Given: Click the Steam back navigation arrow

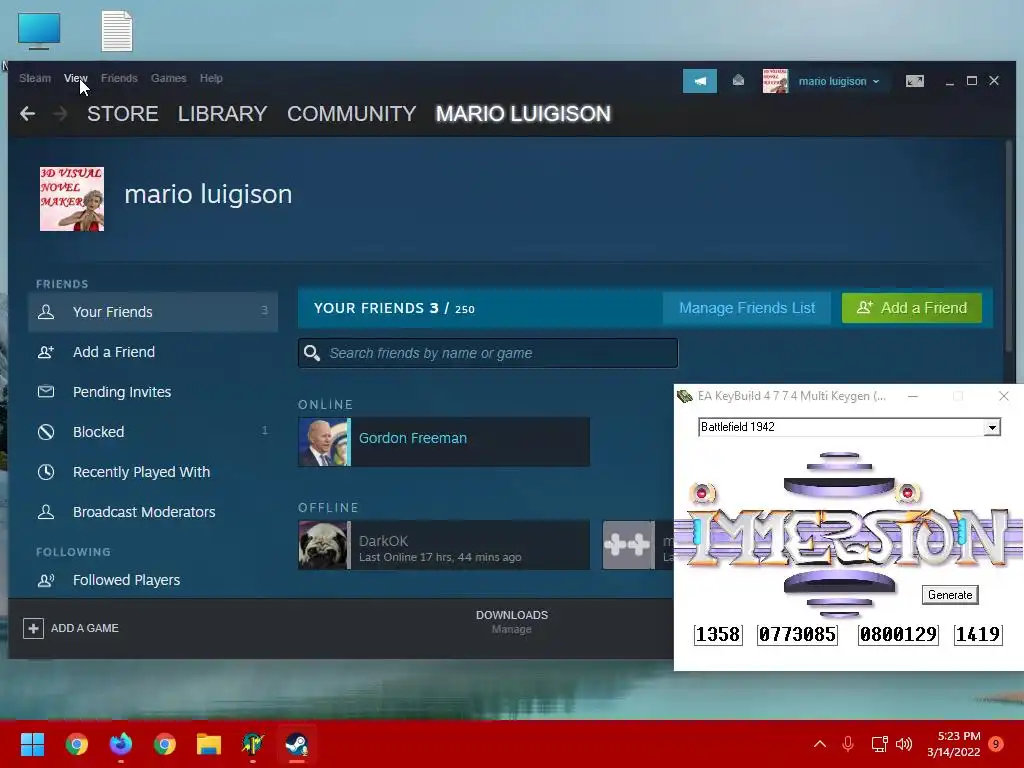Looking at the screenshot, I should [x=27, y=114].
